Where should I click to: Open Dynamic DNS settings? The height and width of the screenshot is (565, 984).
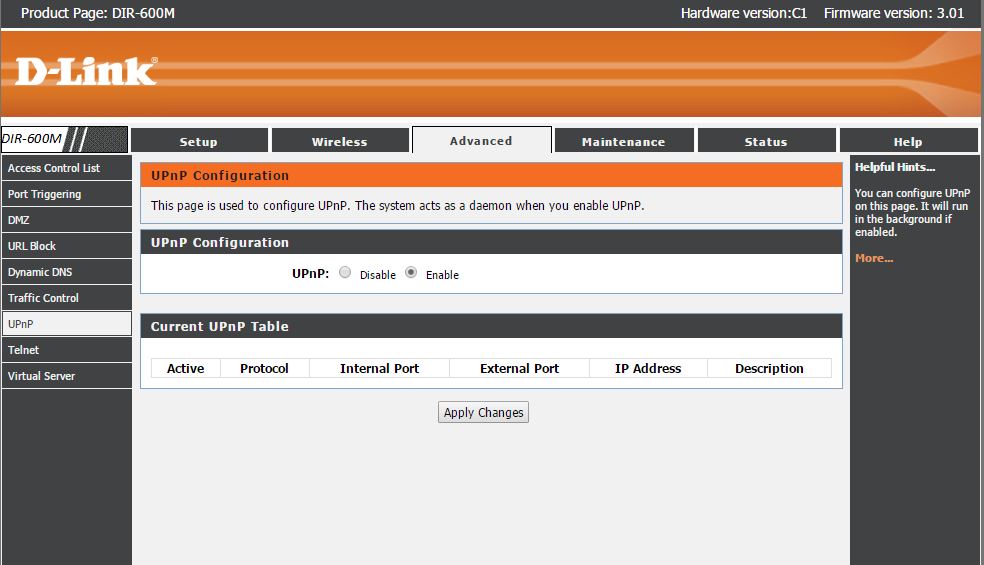click(67, 272)
